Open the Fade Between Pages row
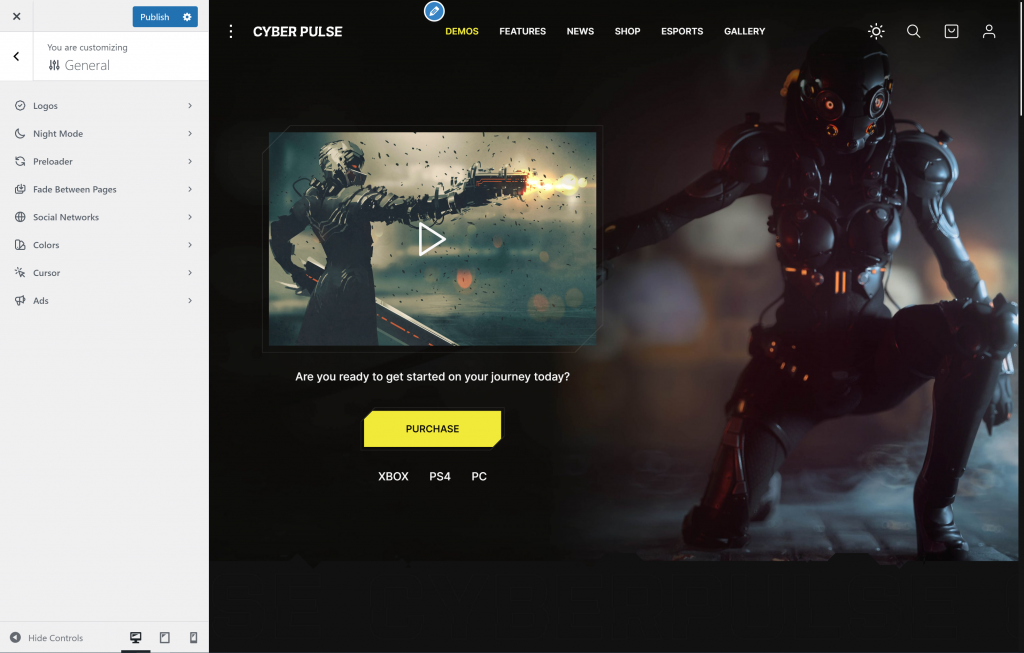The image size is (1024, 653). (104, 189)
